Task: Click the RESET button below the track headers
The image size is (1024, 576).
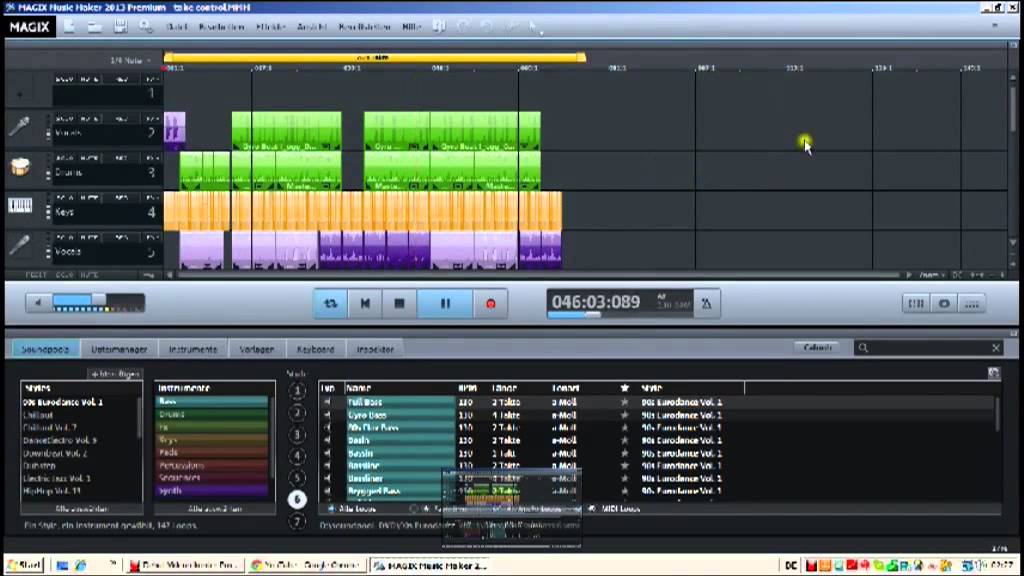Action: click(36, 276)
